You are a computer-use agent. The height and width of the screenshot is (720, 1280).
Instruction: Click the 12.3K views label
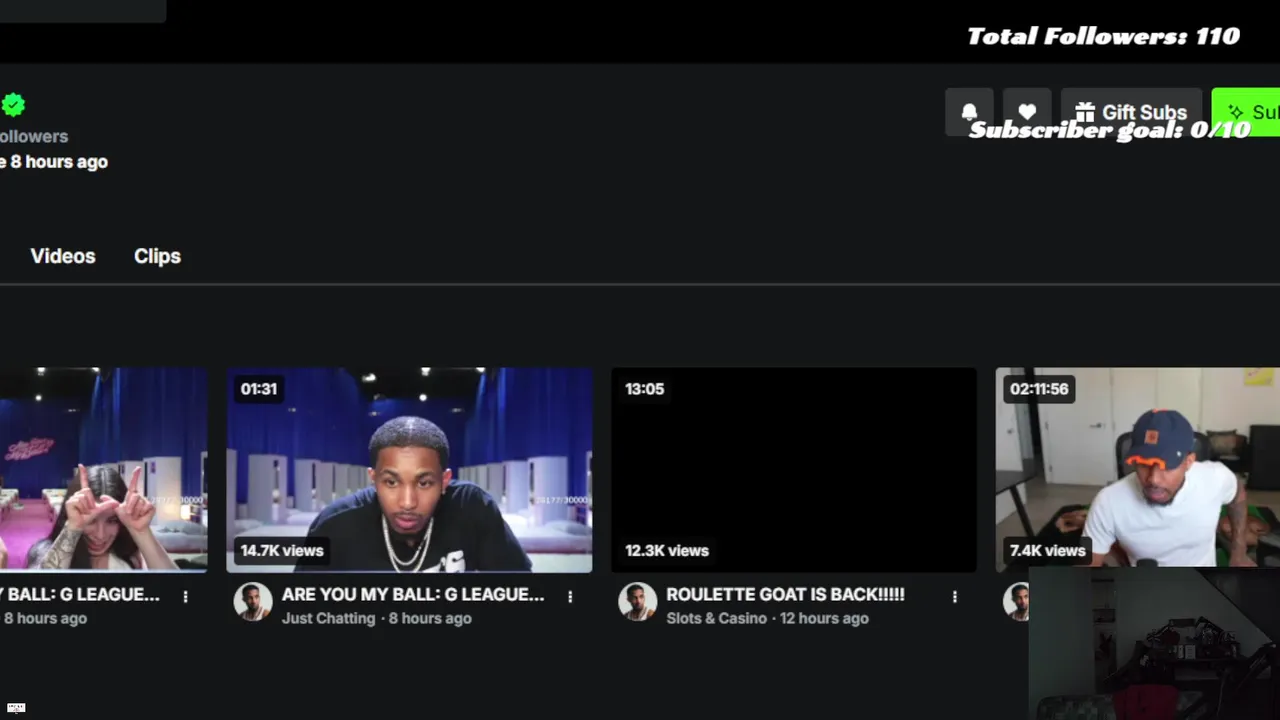point(667,550)
